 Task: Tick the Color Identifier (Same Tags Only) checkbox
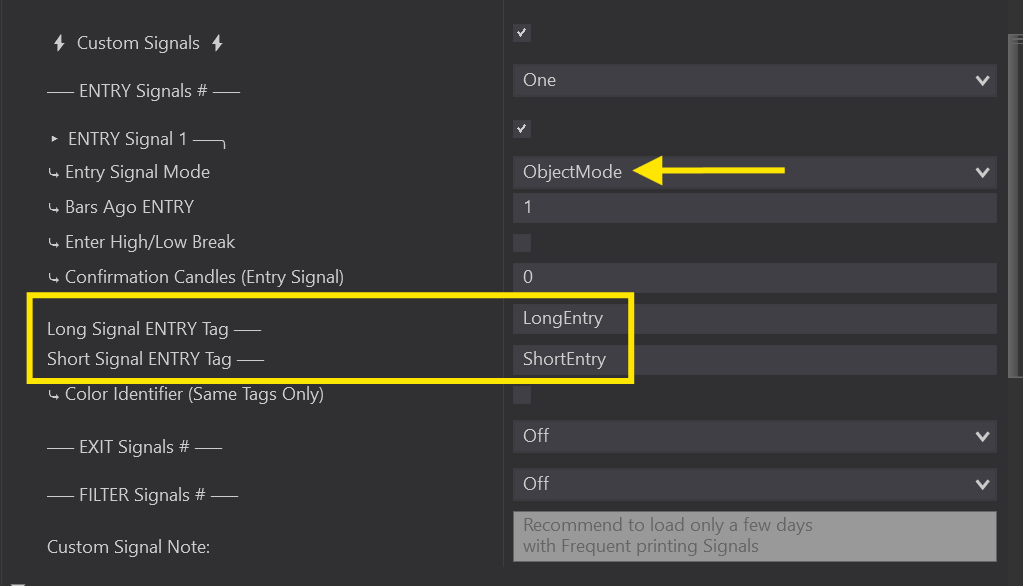pyautogui.click(x=522, y=395)
